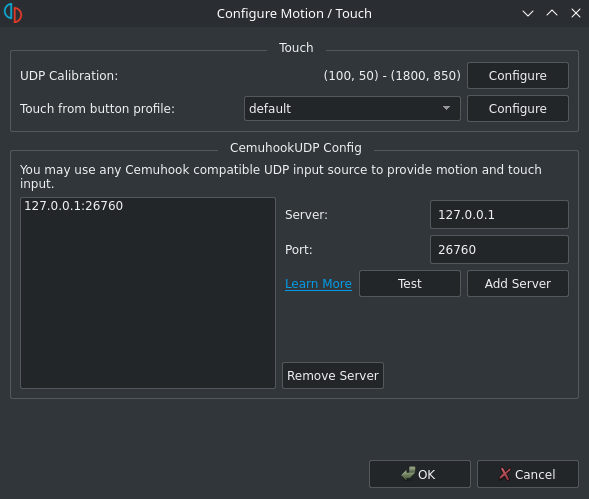Select 127.0.0.1:26760 in the server list
This screenshot has height=499, width=589.
(x=74, y=206)
